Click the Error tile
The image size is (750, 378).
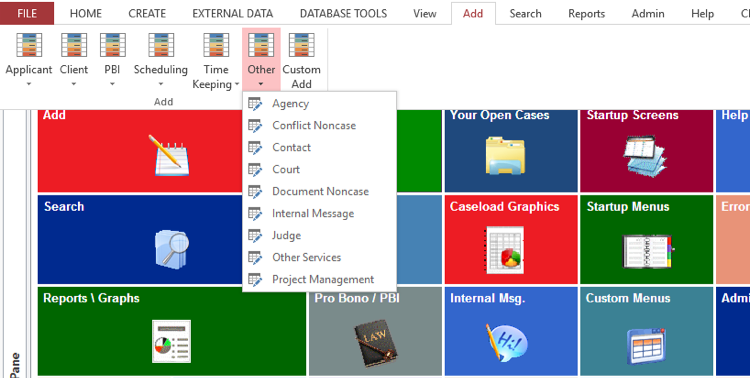coord(733,239)
